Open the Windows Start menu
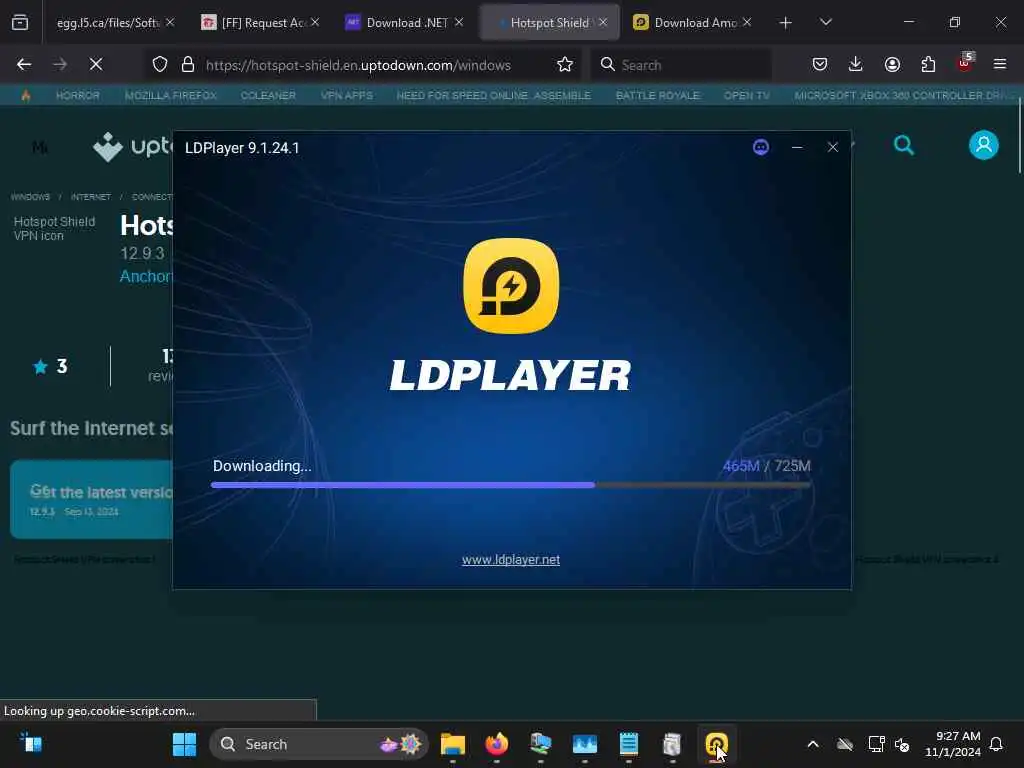Screen dimensions: 1024x768 click(x=184, y=744)
